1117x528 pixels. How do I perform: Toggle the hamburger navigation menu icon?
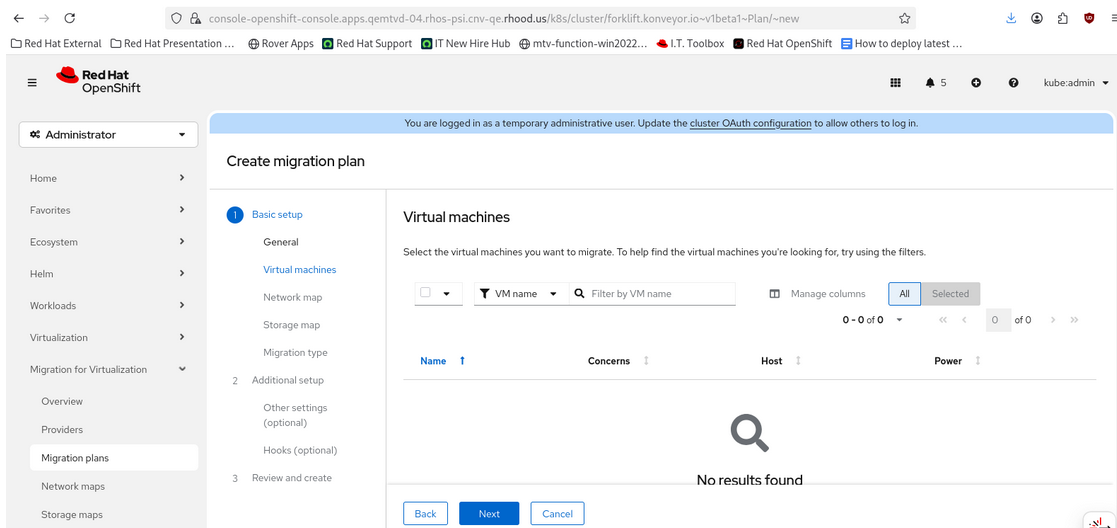[x=32, y=83]
